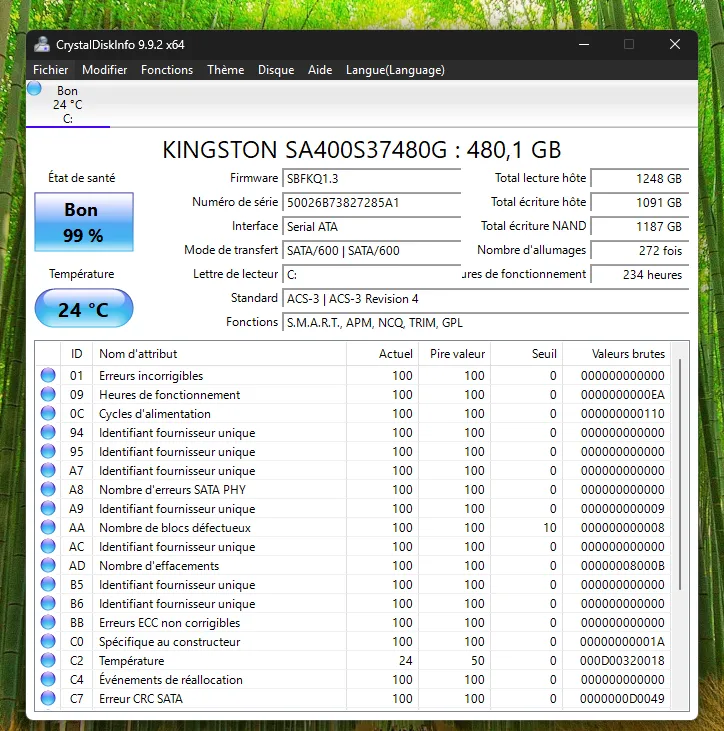The height and width of the screenshot is (731, 724).
Task: Open the Aide menu
Action: (320, 70)
